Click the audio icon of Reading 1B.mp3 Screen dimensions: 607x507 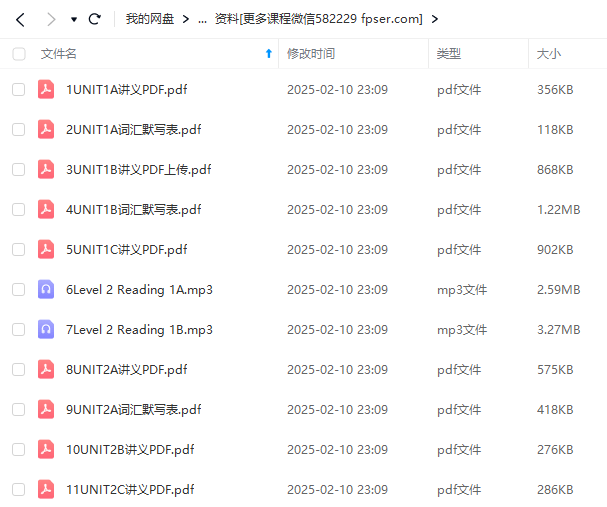(46, 329)
